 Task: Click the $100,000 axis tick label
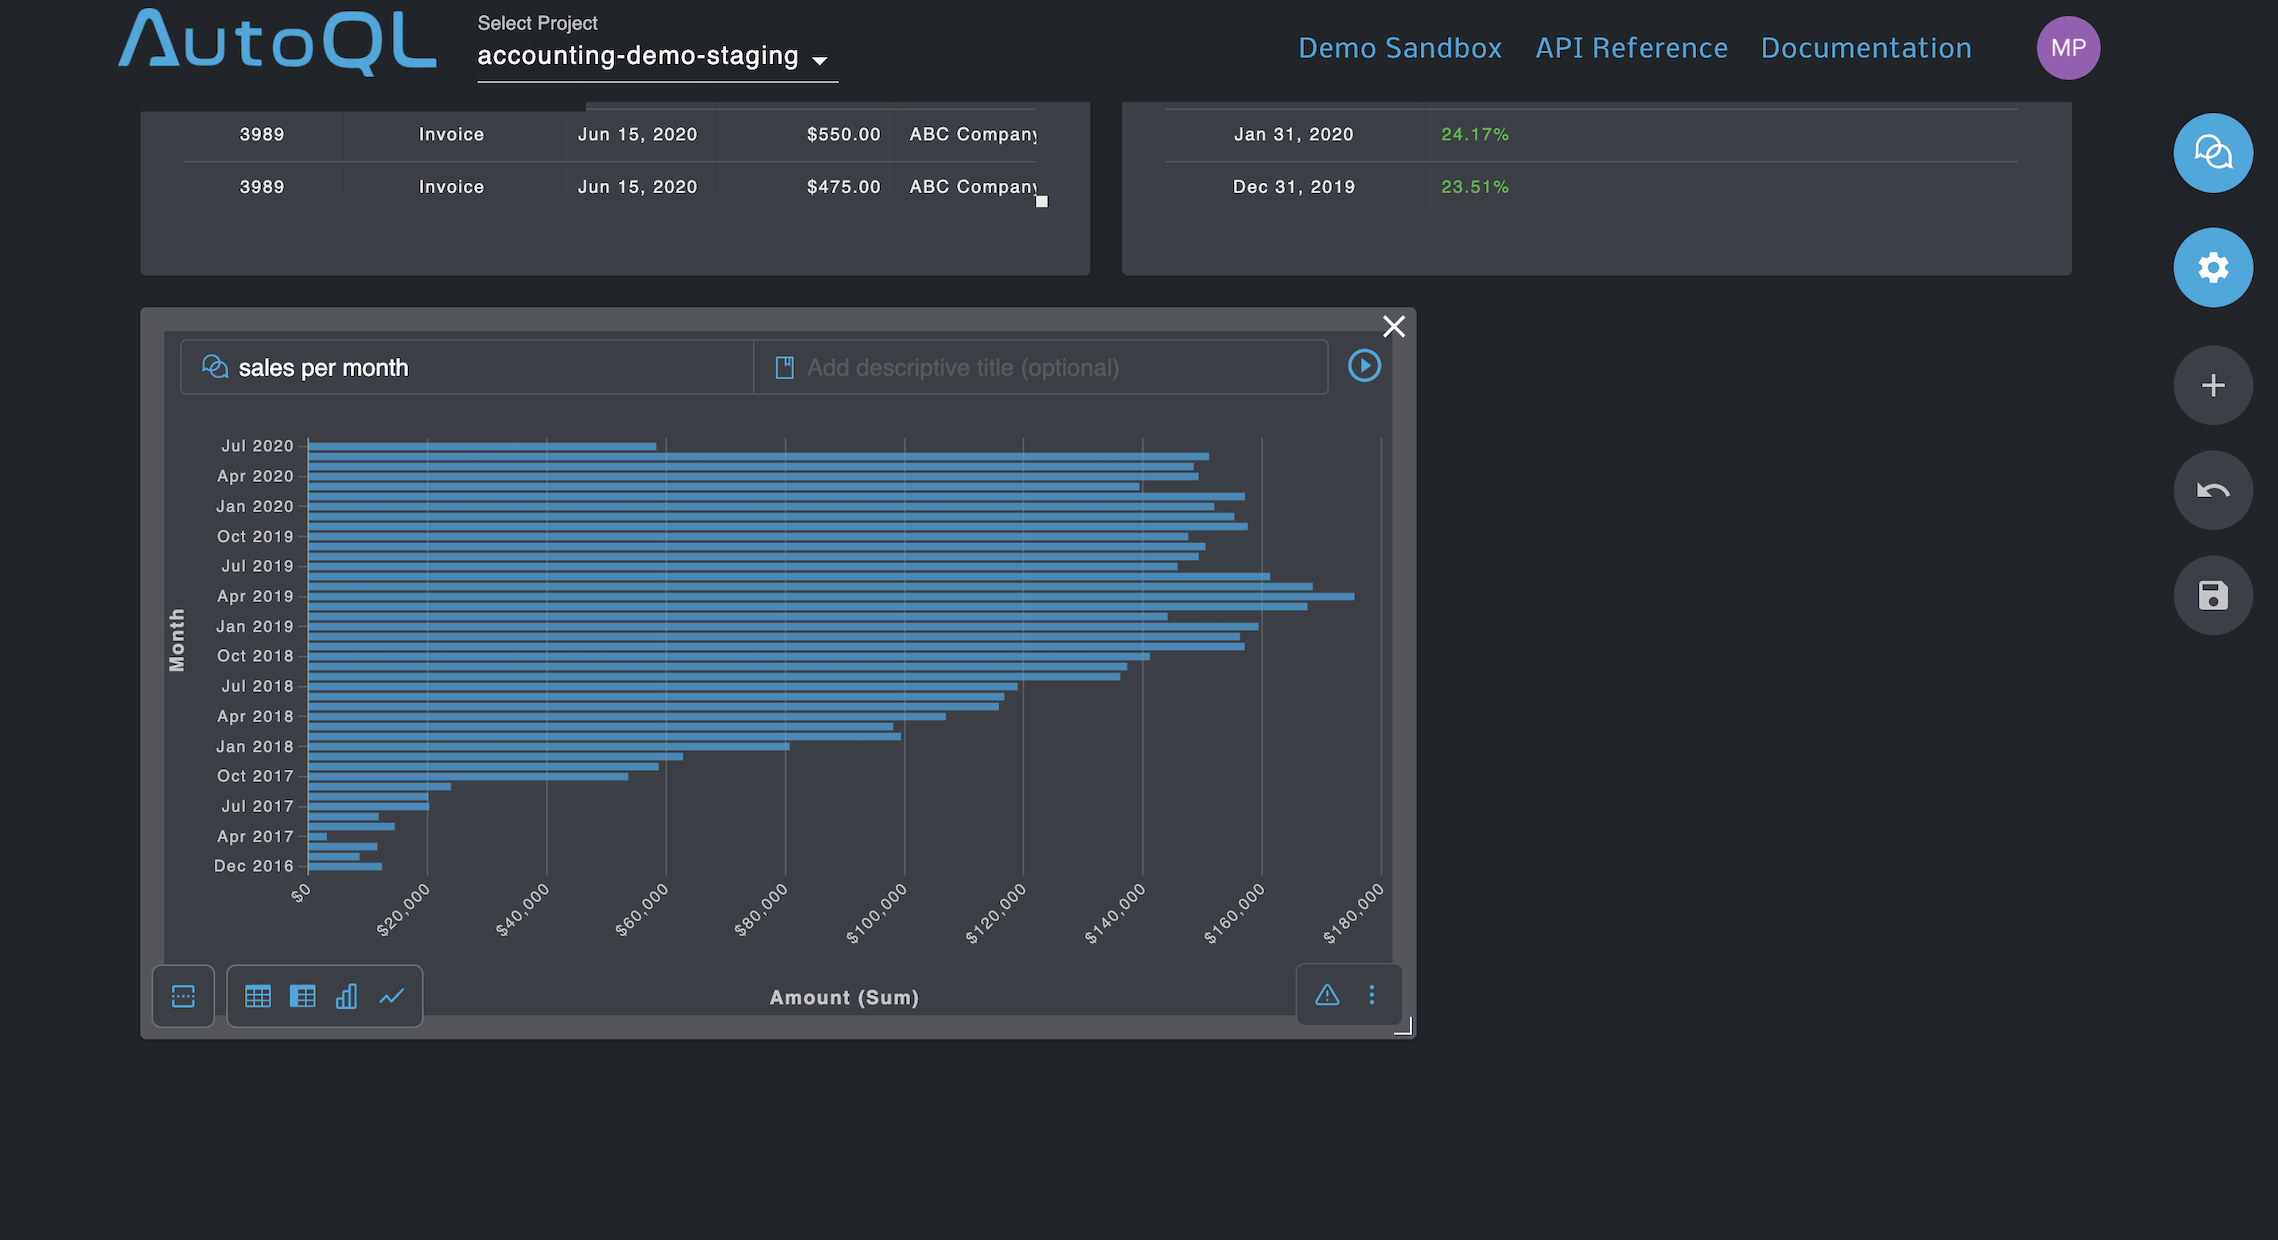pos(877,914)
